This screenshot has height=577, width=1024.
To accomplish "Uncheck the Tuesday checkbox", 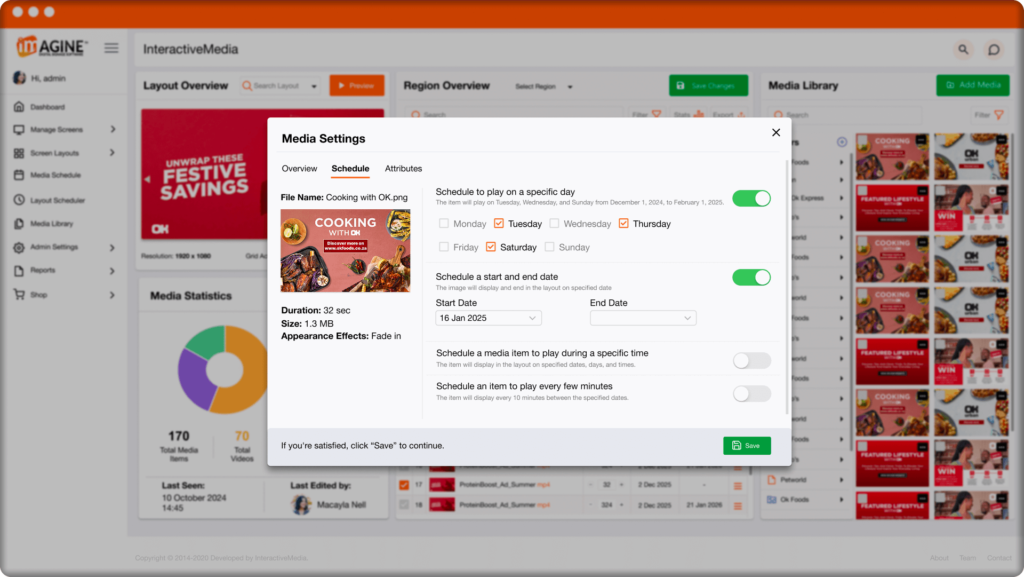I will tap(499, 223).
